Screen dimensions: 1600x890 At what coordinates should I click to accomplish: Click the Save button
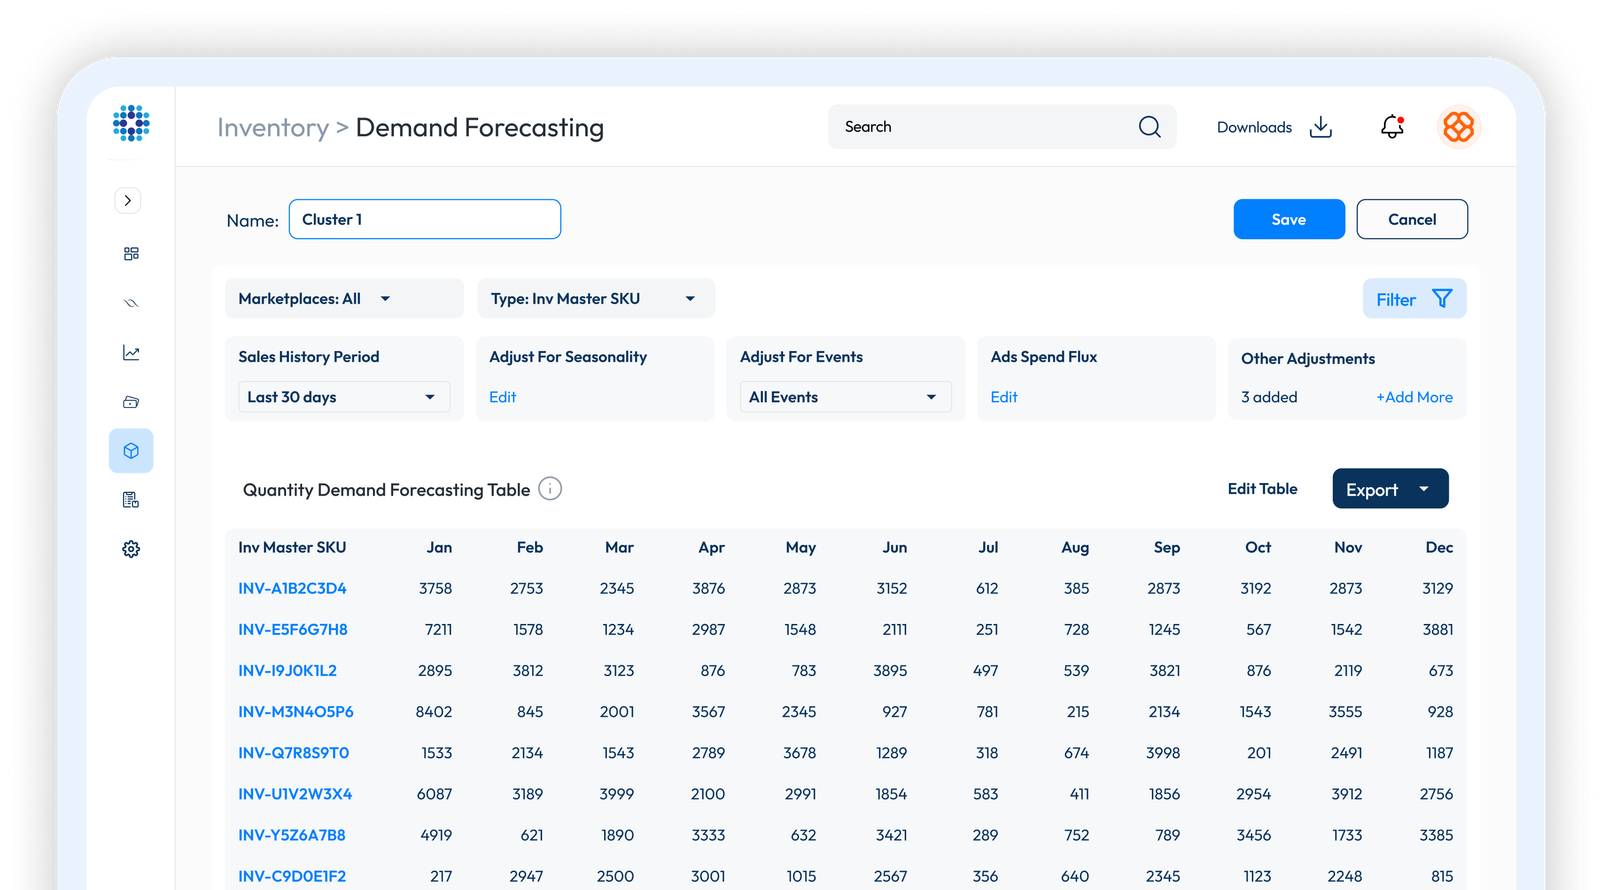click(1288, 219)
